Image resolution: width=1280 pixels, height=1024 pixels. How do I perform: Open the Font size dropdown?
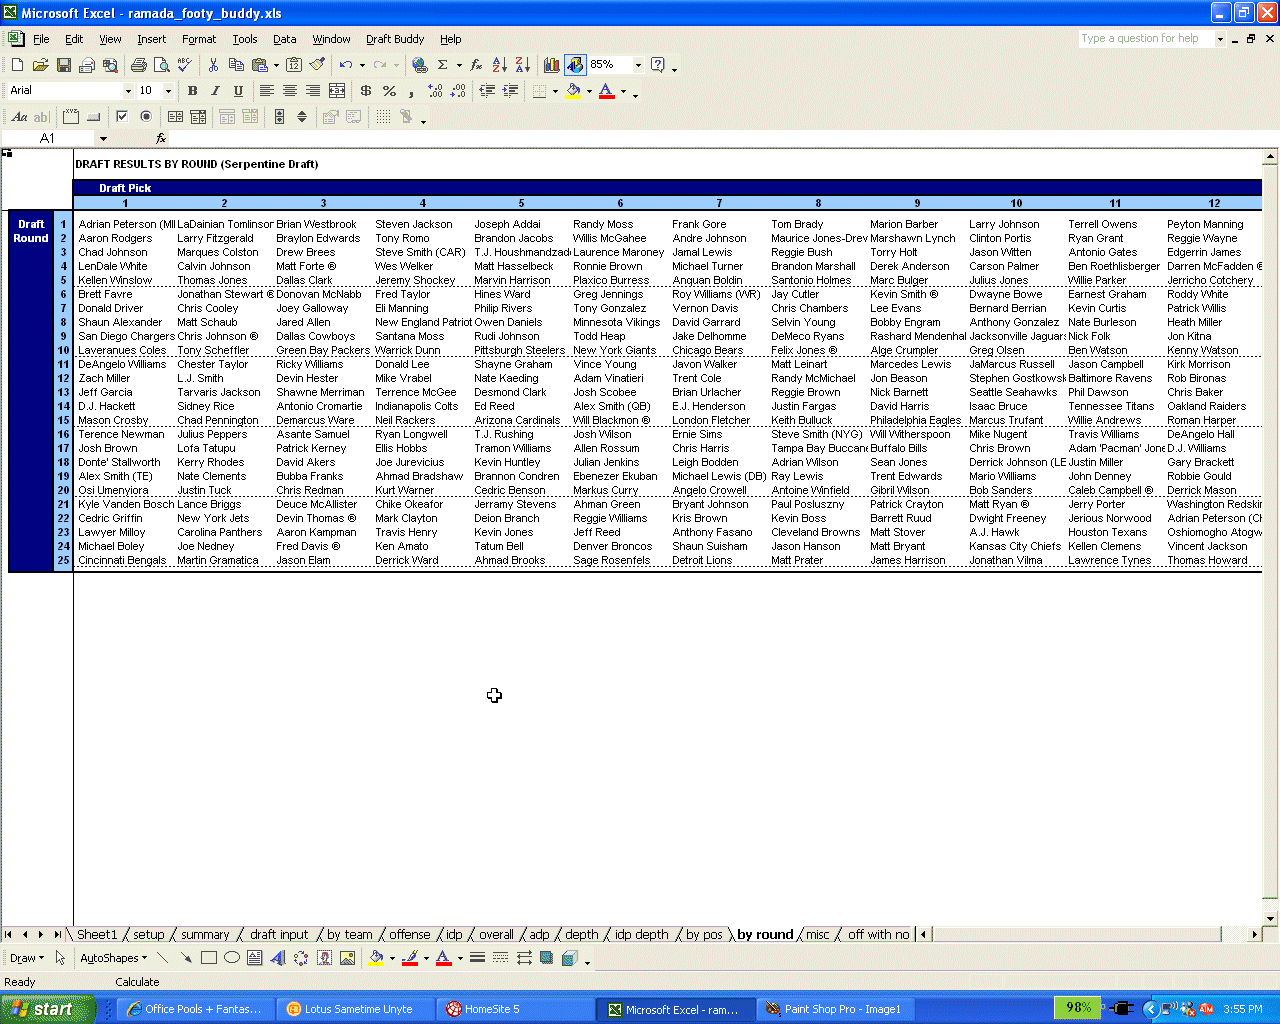(168, 91)
